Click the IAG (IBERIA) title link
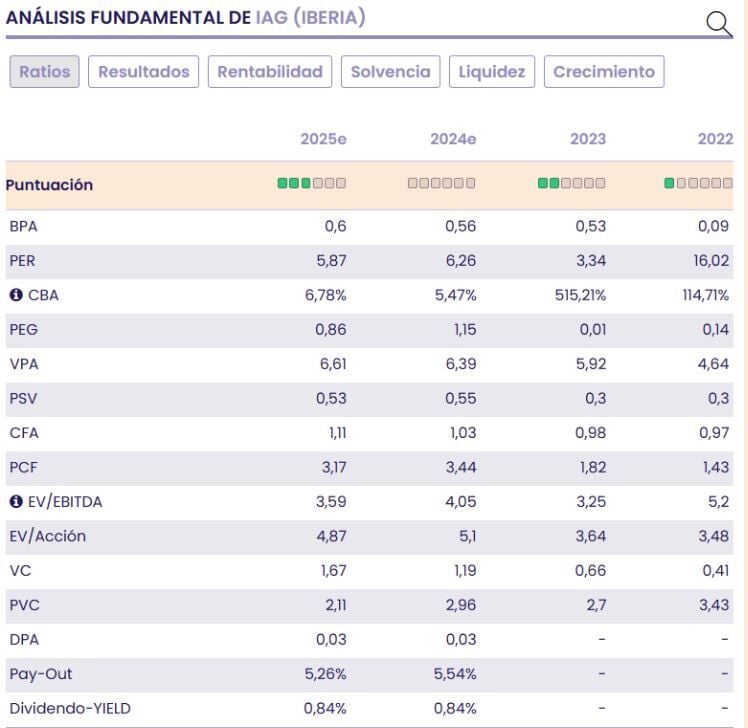The width and height of the screenshot is (748, 728). pyautogui.click(x=301, y=18)
